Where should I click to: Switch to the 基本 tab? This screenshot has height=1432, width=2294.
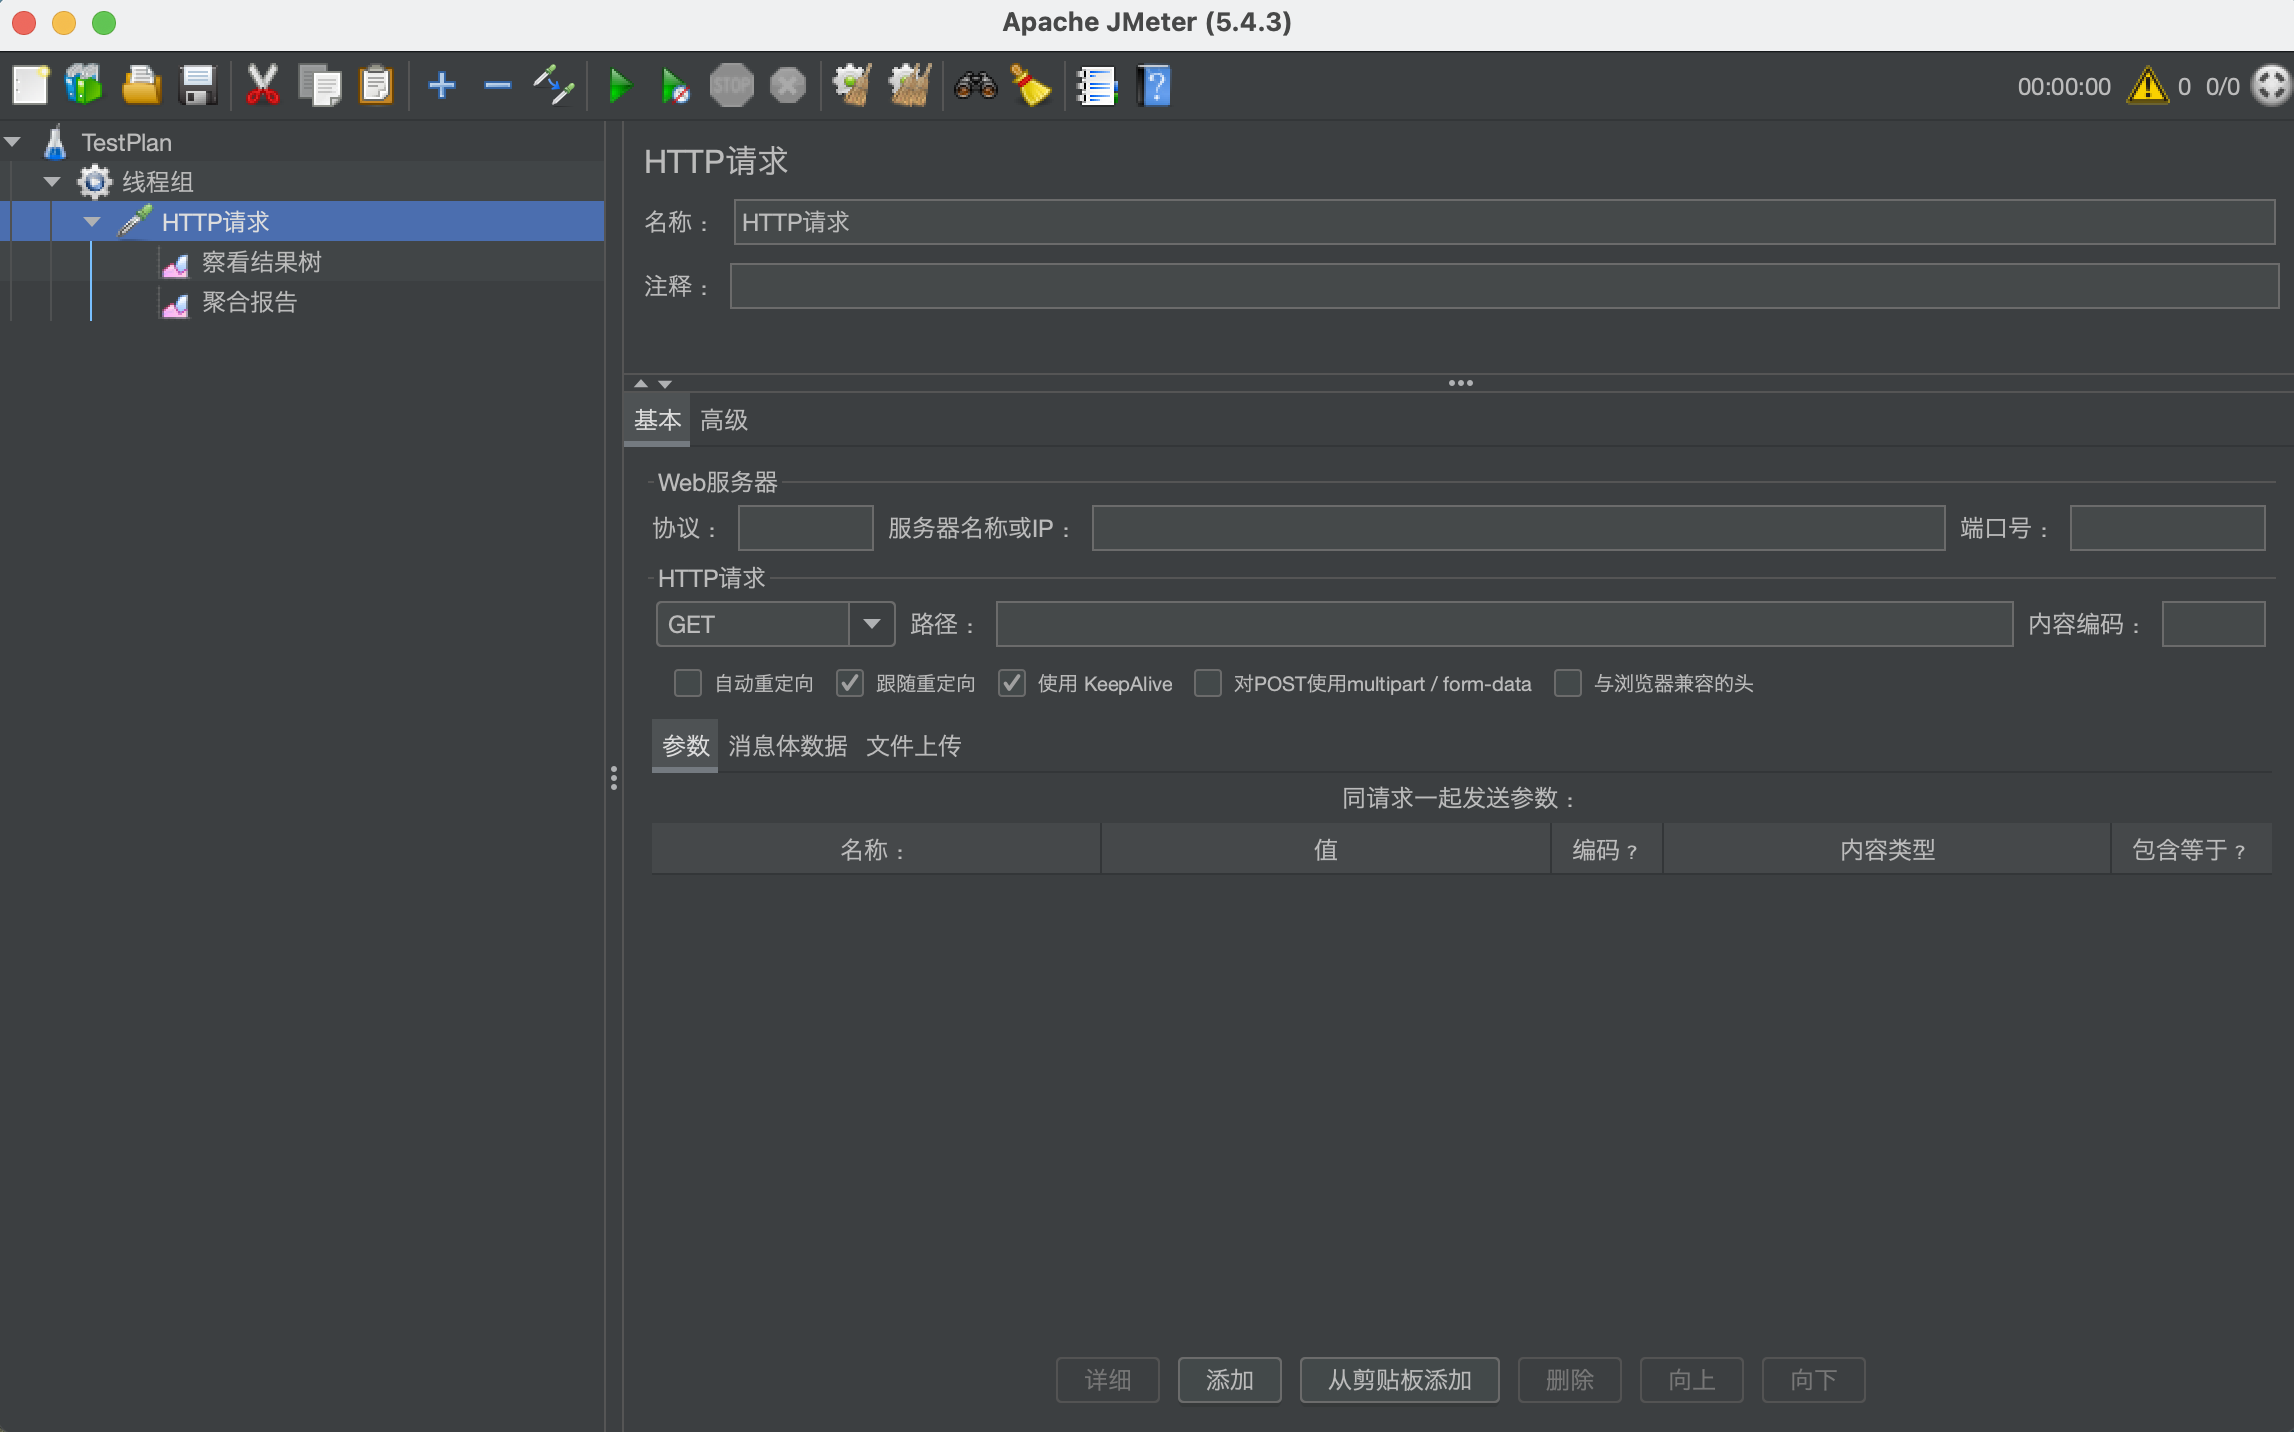click(657, 420)
